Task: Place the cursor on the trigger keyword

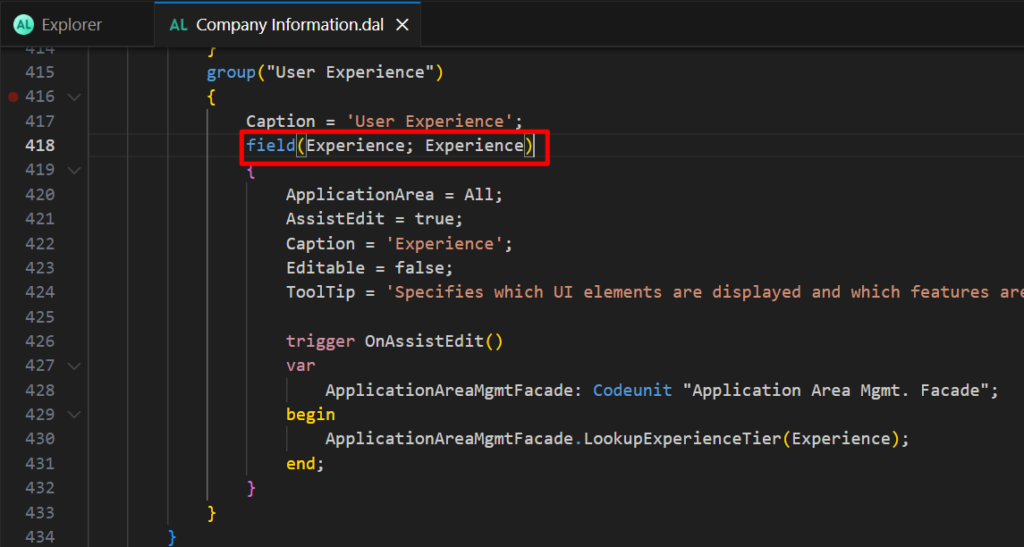Action: coord(320,341)
